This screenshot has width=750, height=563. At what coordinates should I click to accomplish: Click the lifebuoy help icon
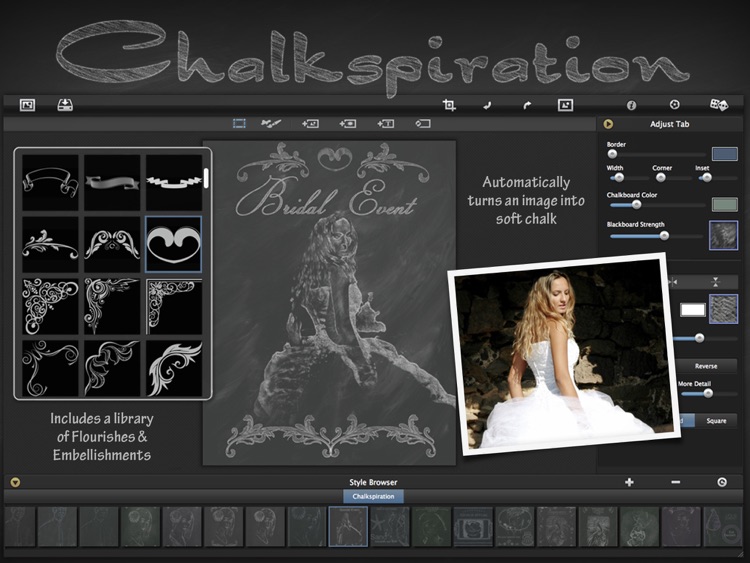(x=674, y=104)
